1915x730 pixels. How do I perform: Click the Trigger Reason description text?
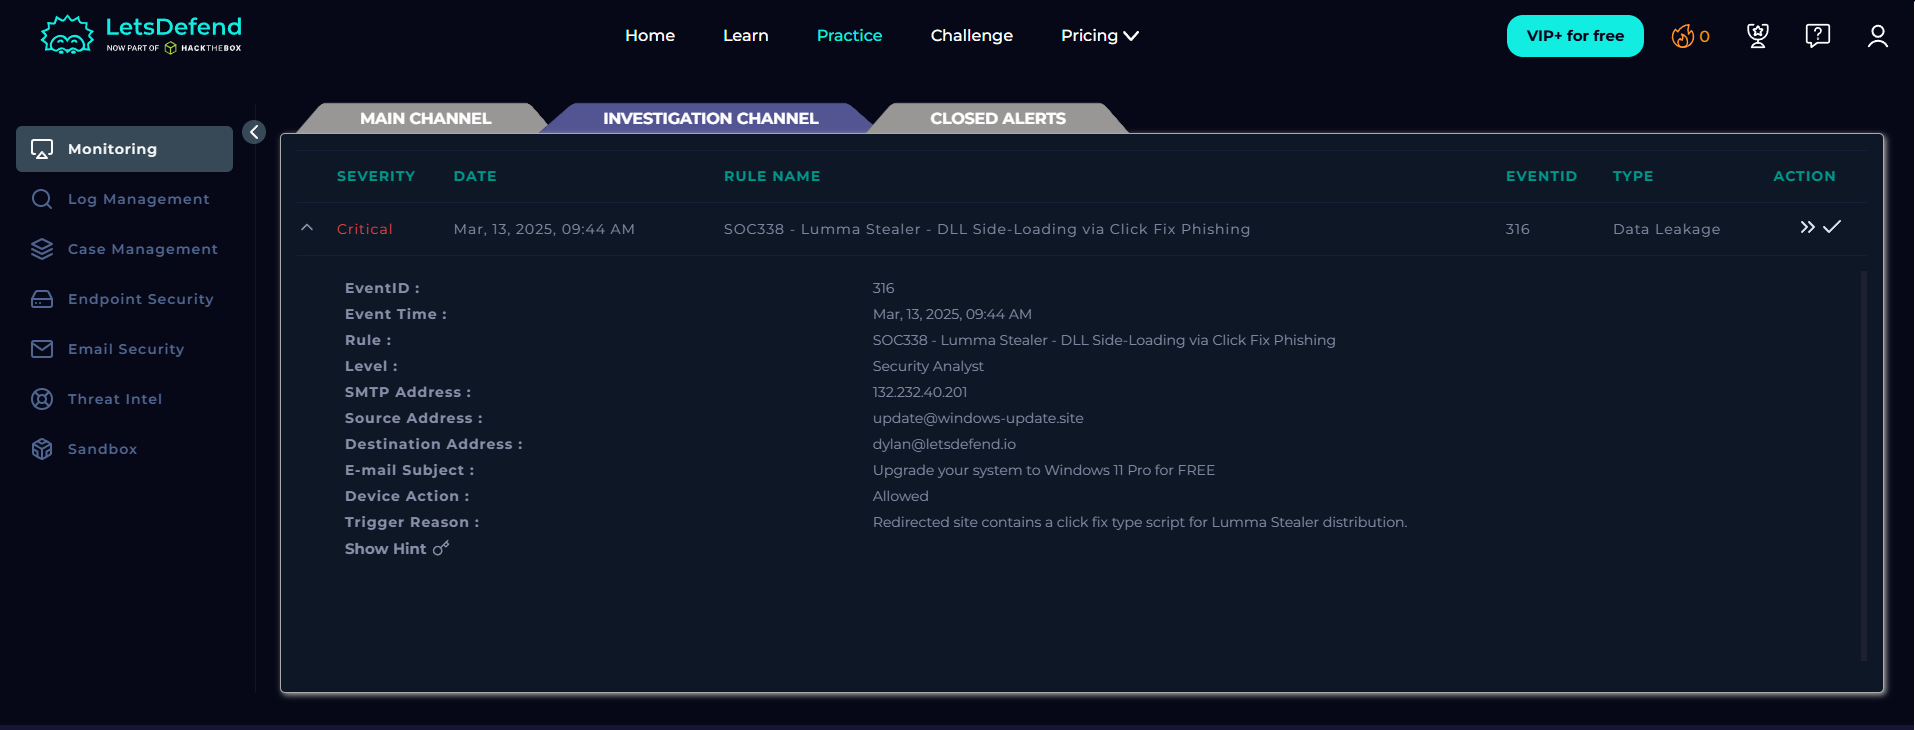[1140, 522]
